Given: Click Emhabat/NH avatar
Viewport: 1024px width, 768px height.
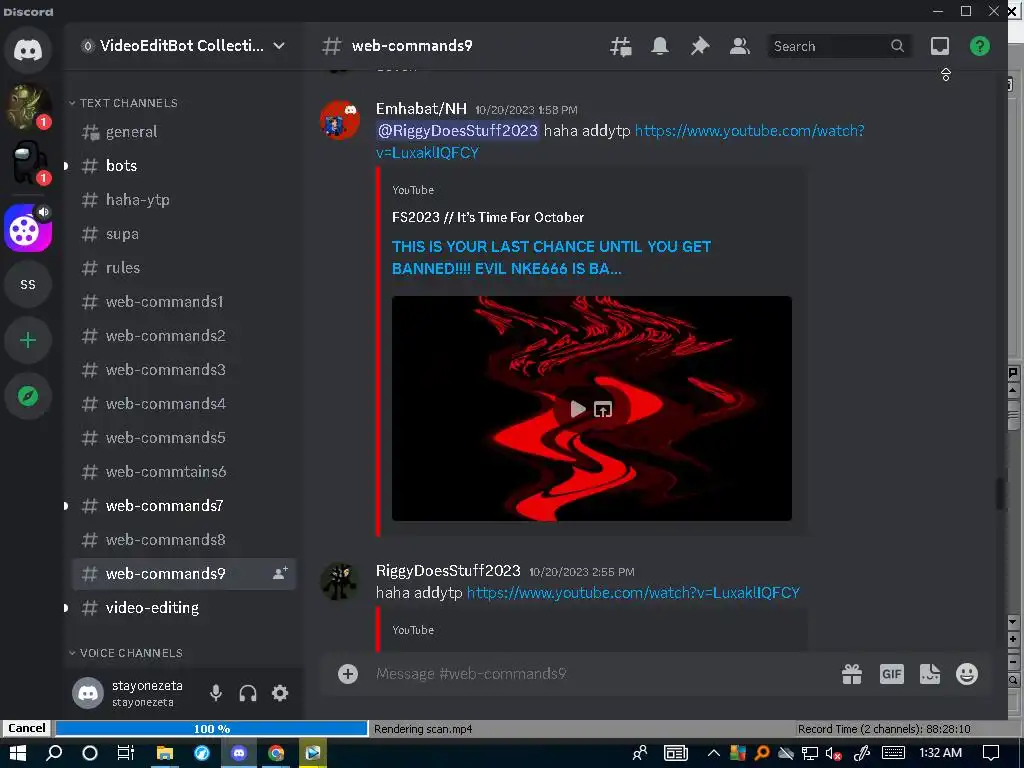Looking at the screenshot, I should point(340,120).
